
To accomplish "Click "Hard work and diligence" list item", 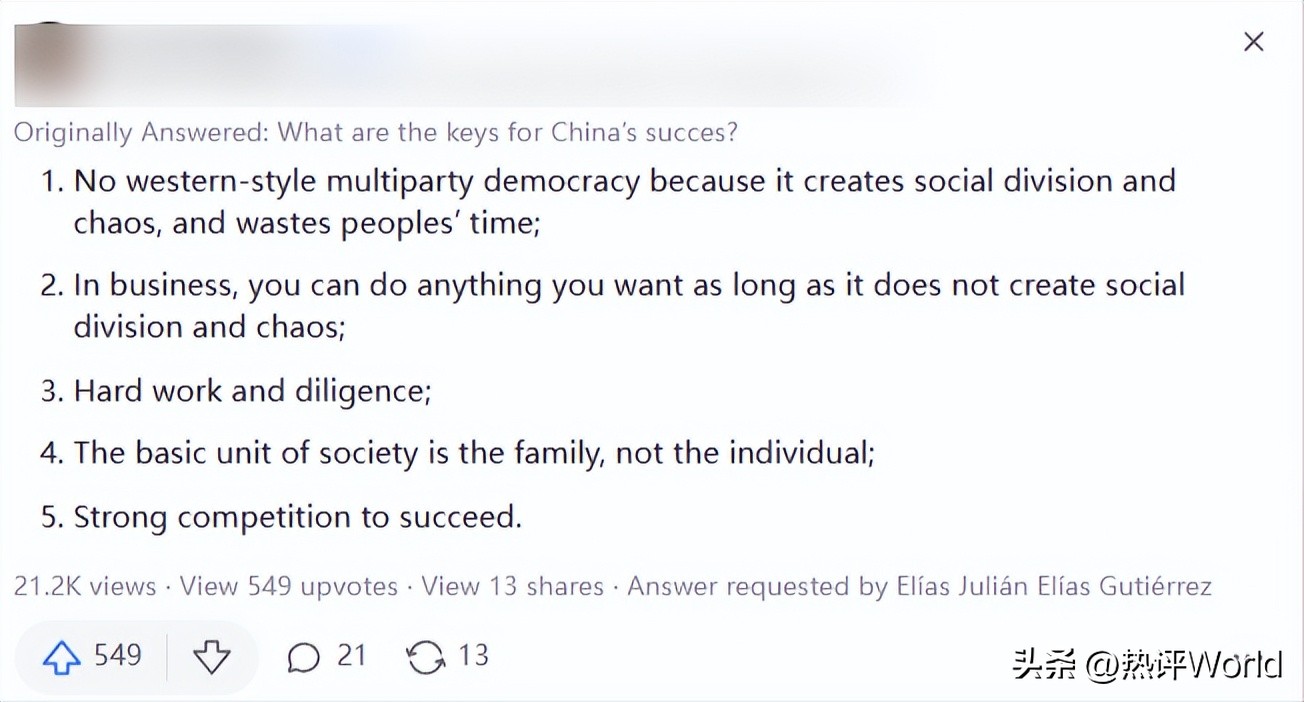I will click(252, 390).
